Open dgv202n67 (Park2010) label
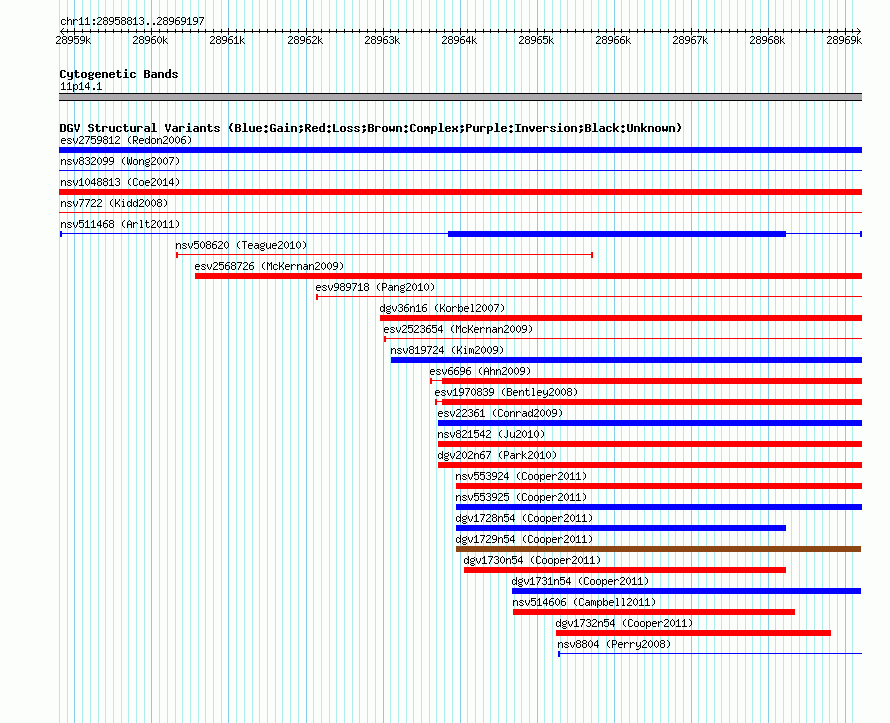This screenshot has height=723, width=890. coord(497,455)
